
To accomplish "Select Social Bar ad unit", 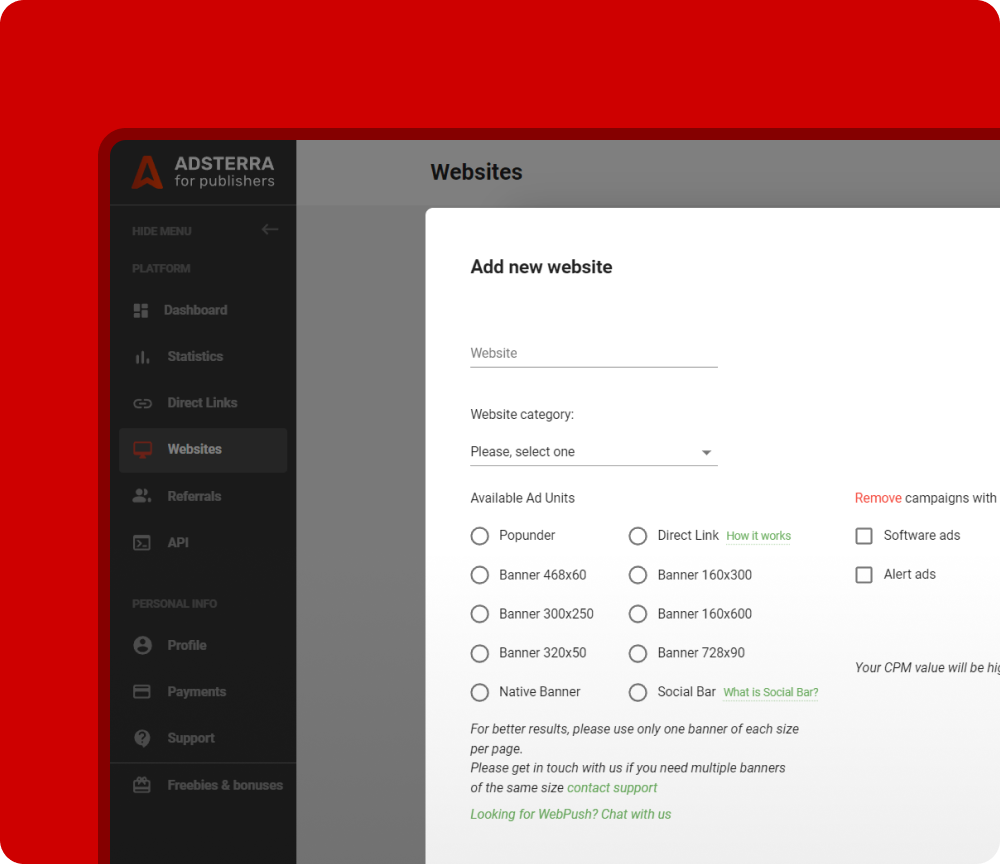I will 638,692.
